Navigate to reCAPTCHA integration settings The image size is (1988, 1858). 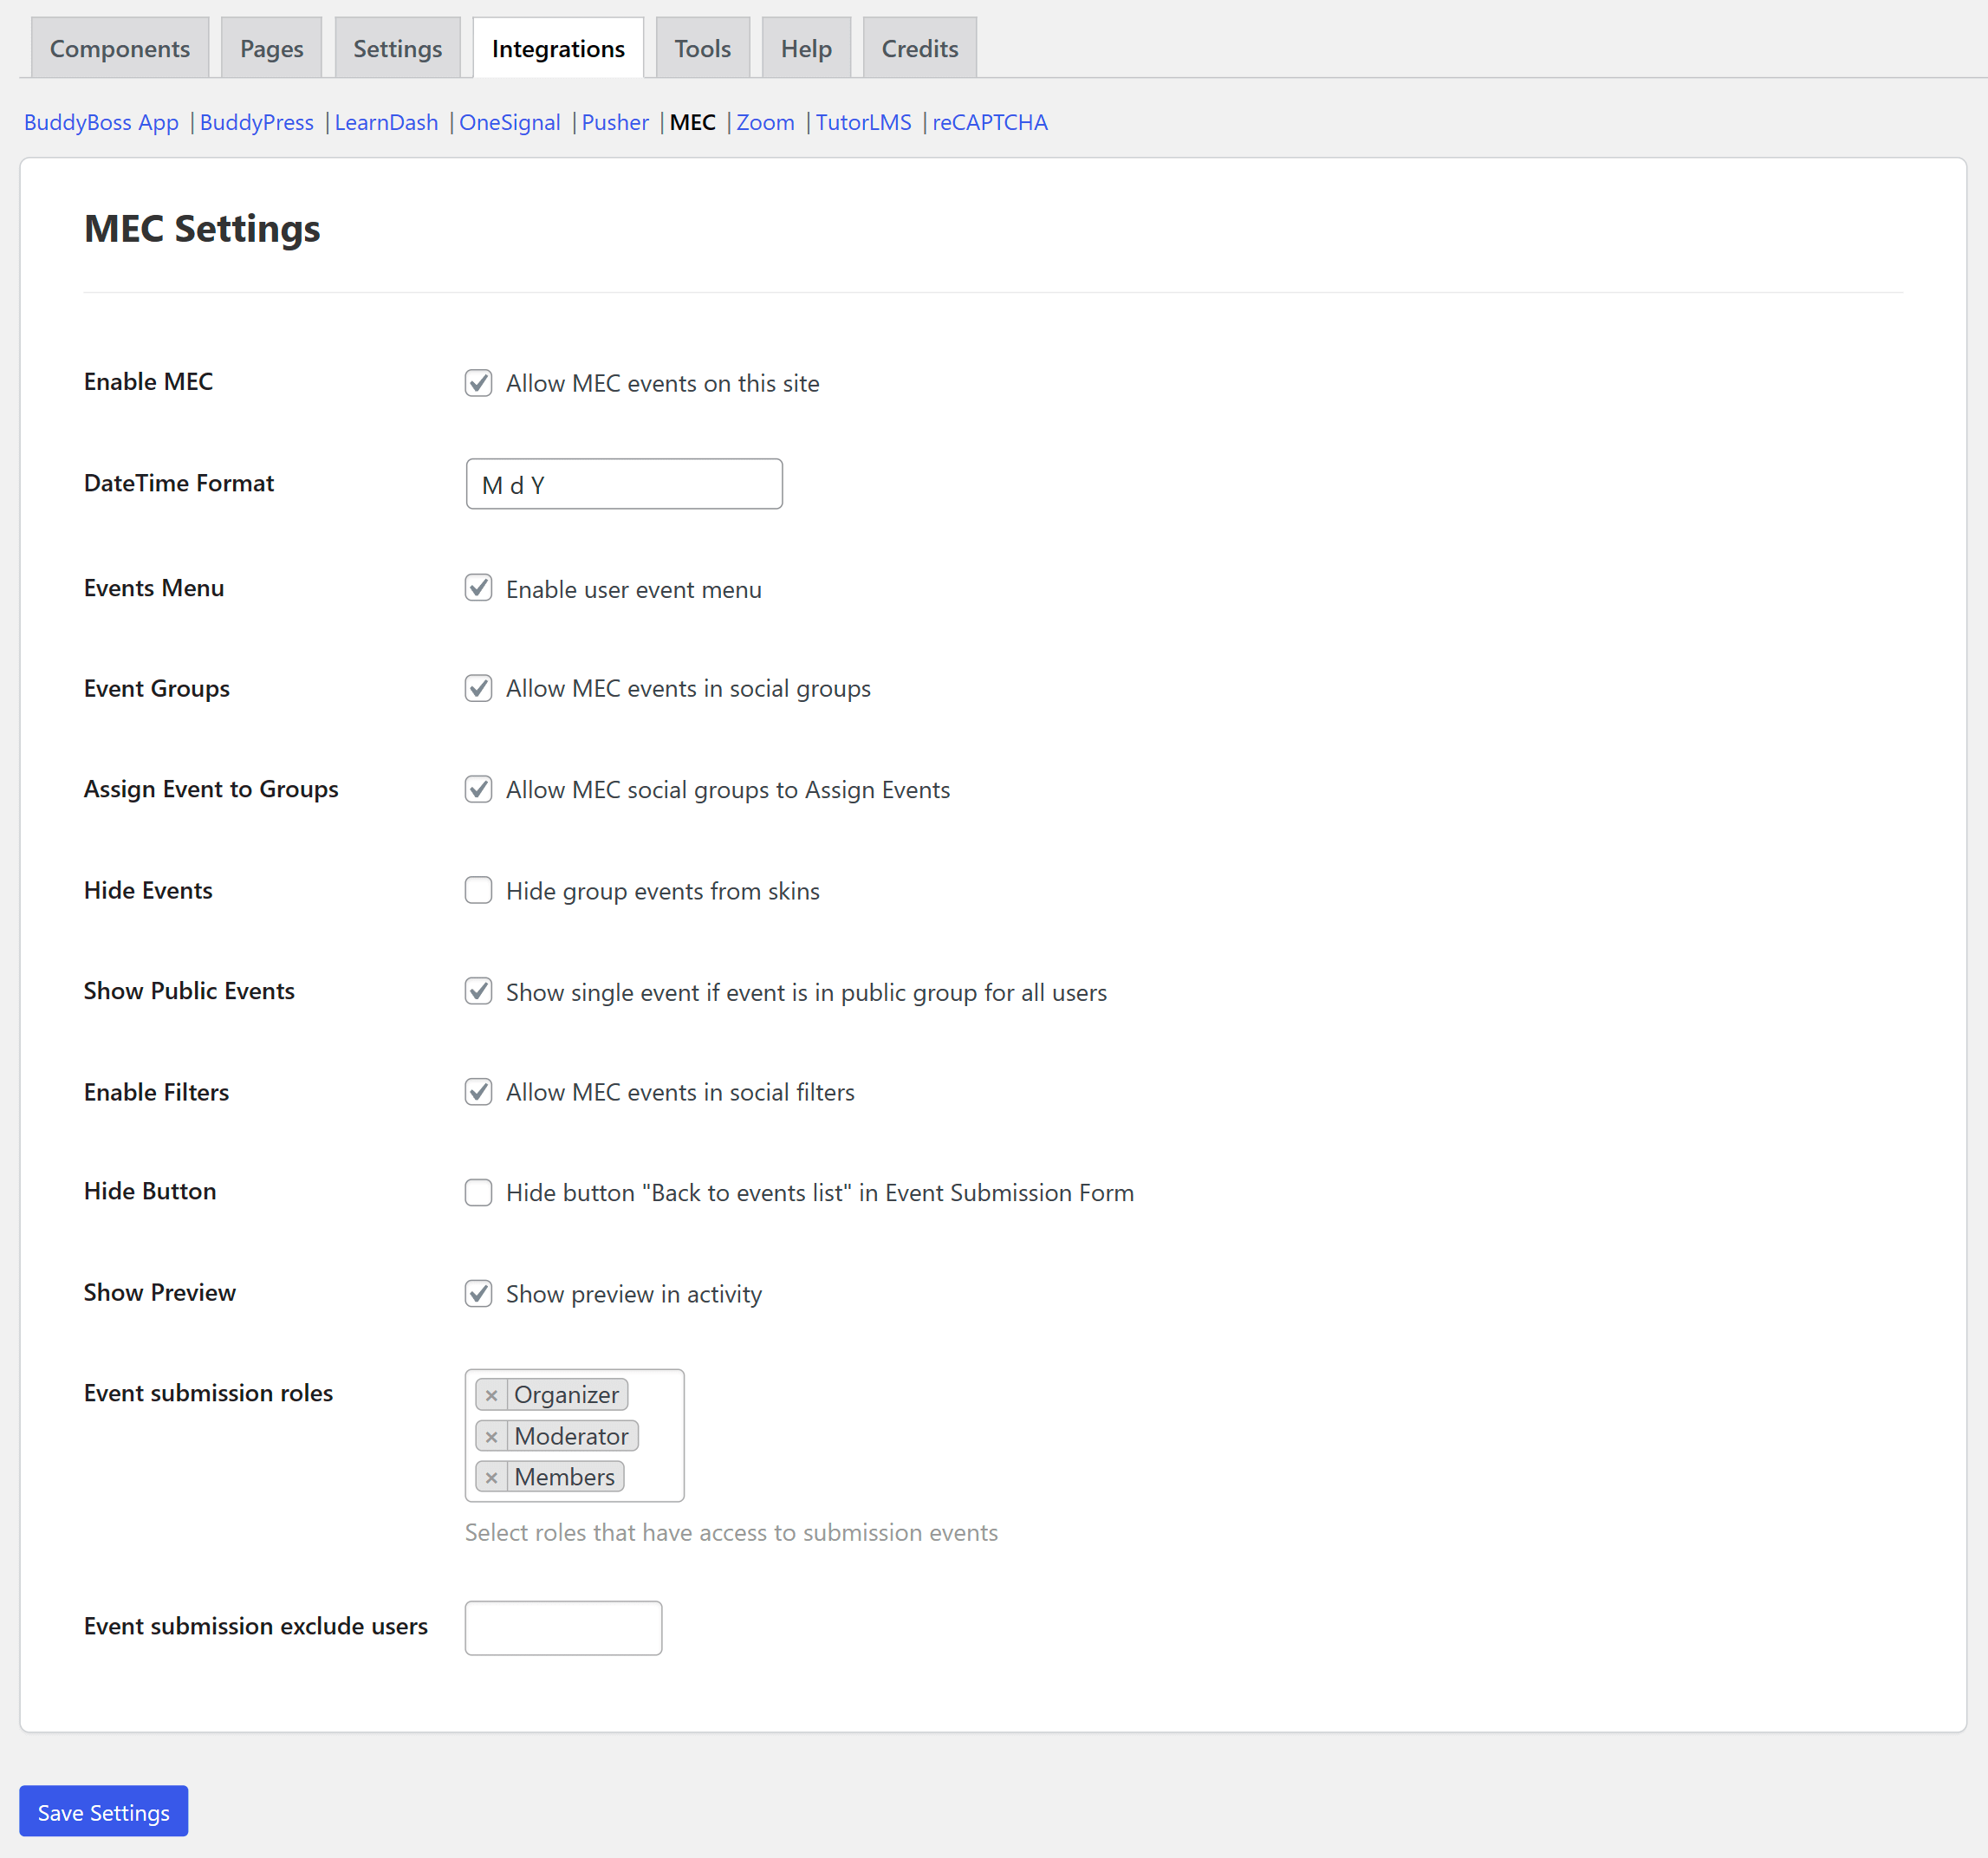click(x=989, y=122)
